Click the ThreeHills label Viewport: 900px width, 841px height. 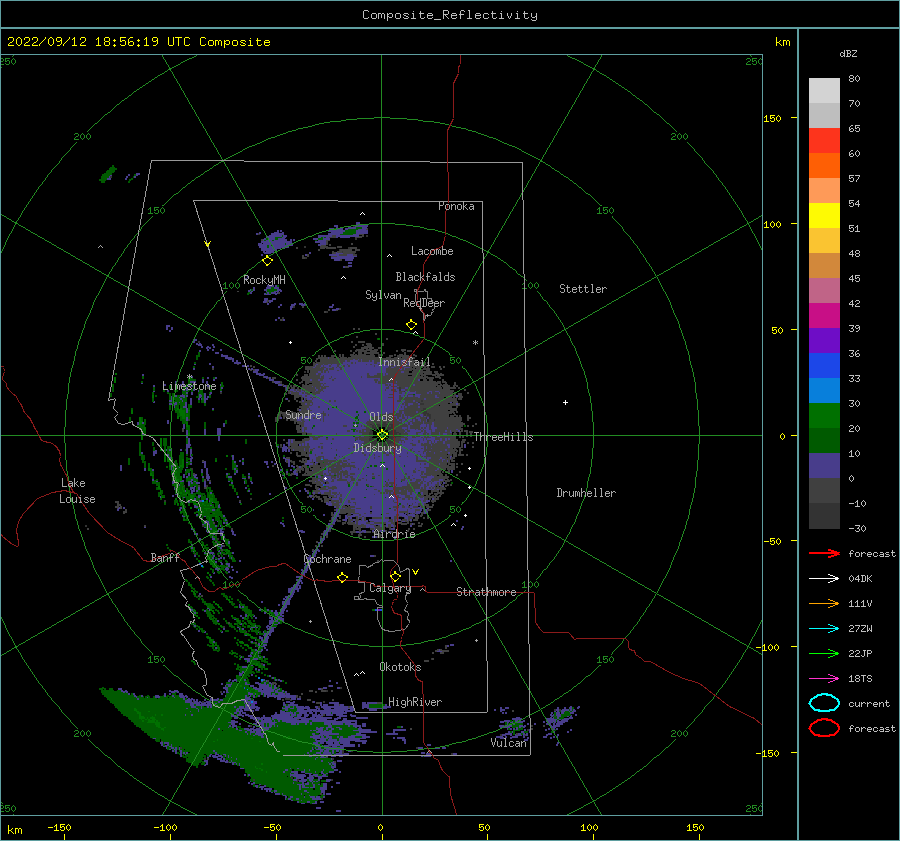[x=503, y=437]
